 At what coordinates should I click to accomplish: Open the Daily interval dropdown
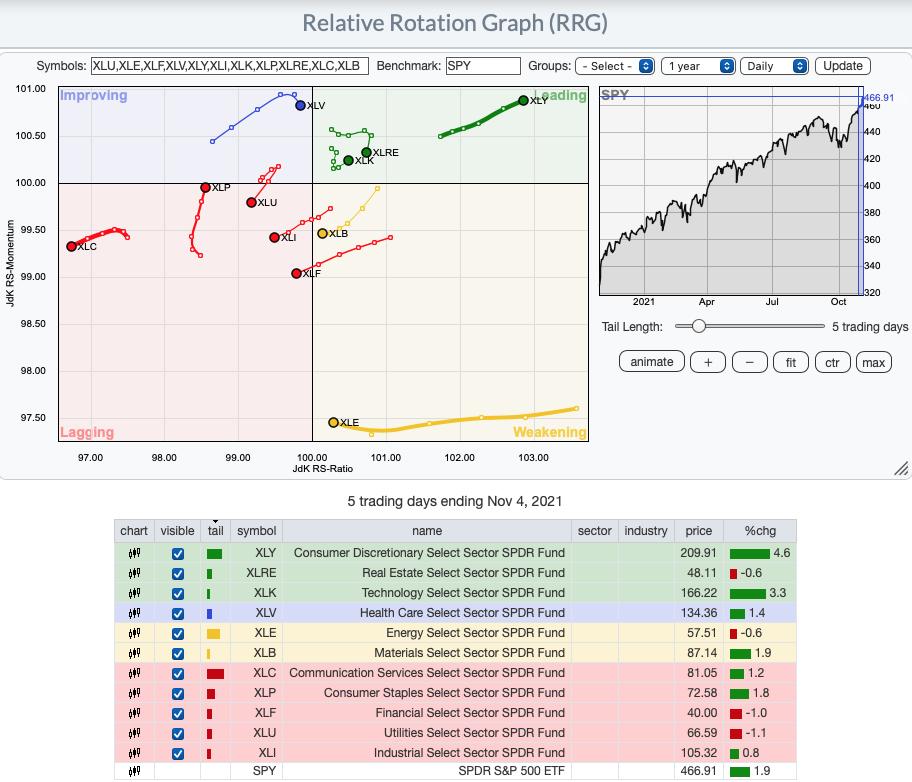pyautogui.click(x=774, y=66)
